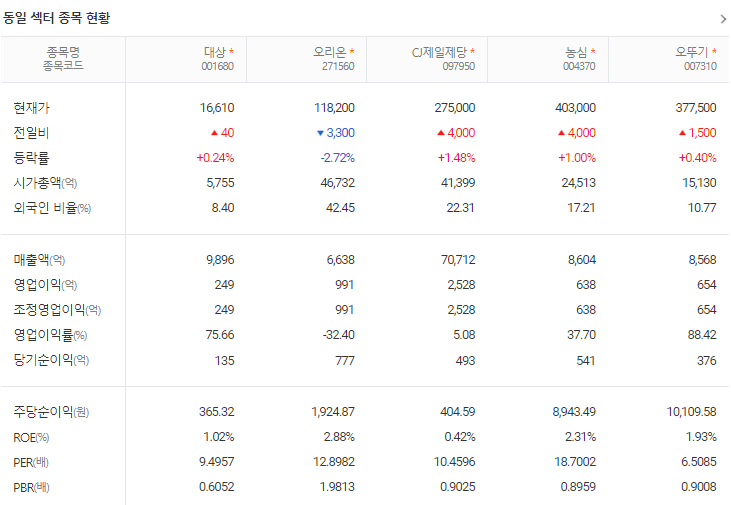This screenshot has width=731, height=505.
Task: Click revenue value 70,712
Action: point(458,259)
